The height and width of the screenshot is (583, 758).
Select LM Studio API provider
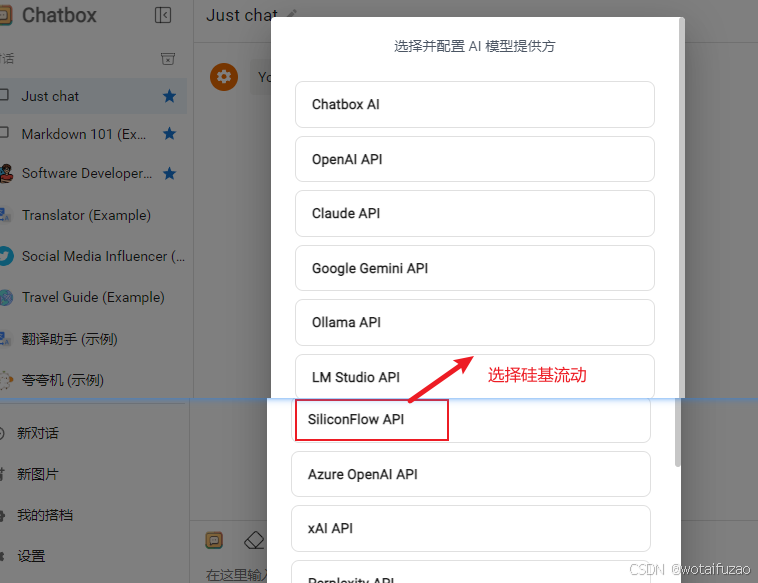pyautogui.click(x=475, y=377)
